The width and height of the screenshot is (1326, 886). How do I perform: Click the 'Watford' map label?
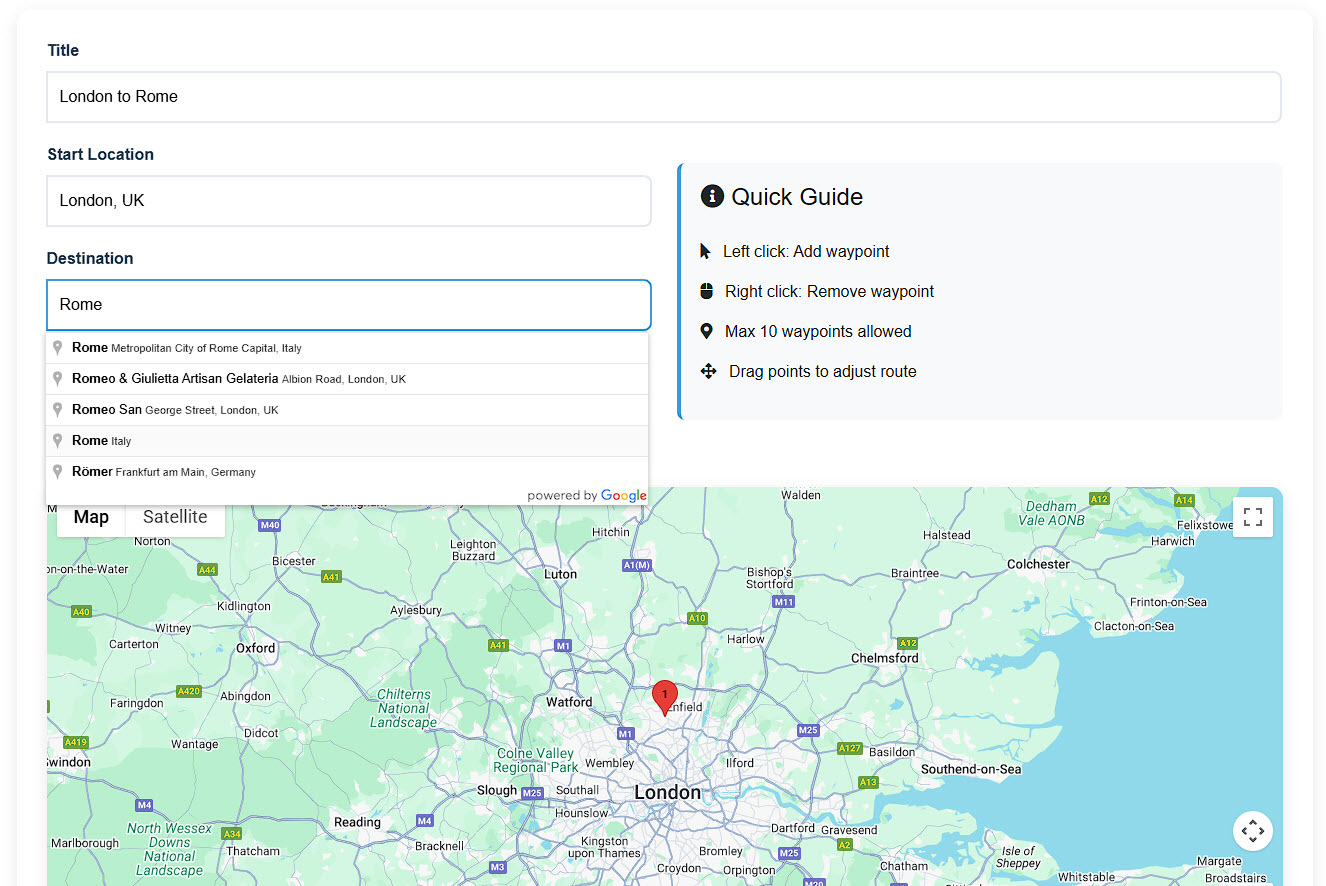tap(569, 702)
